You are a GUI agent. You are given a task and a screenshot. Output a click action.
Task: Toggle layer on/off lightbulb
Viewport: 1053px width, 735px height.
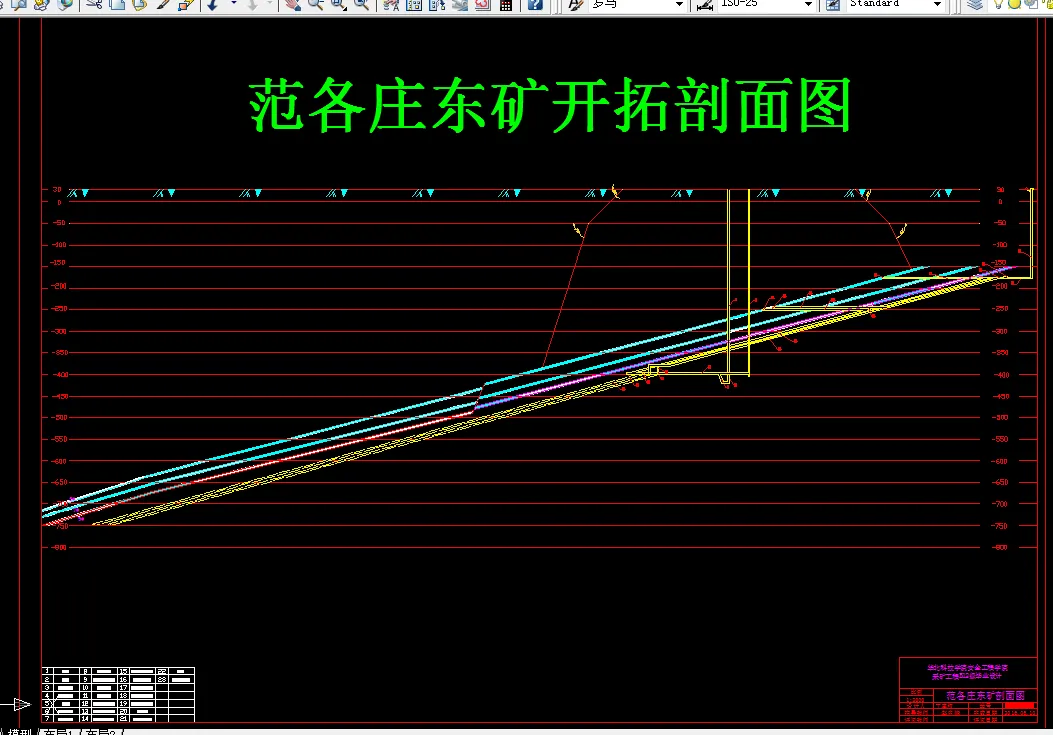999,4
